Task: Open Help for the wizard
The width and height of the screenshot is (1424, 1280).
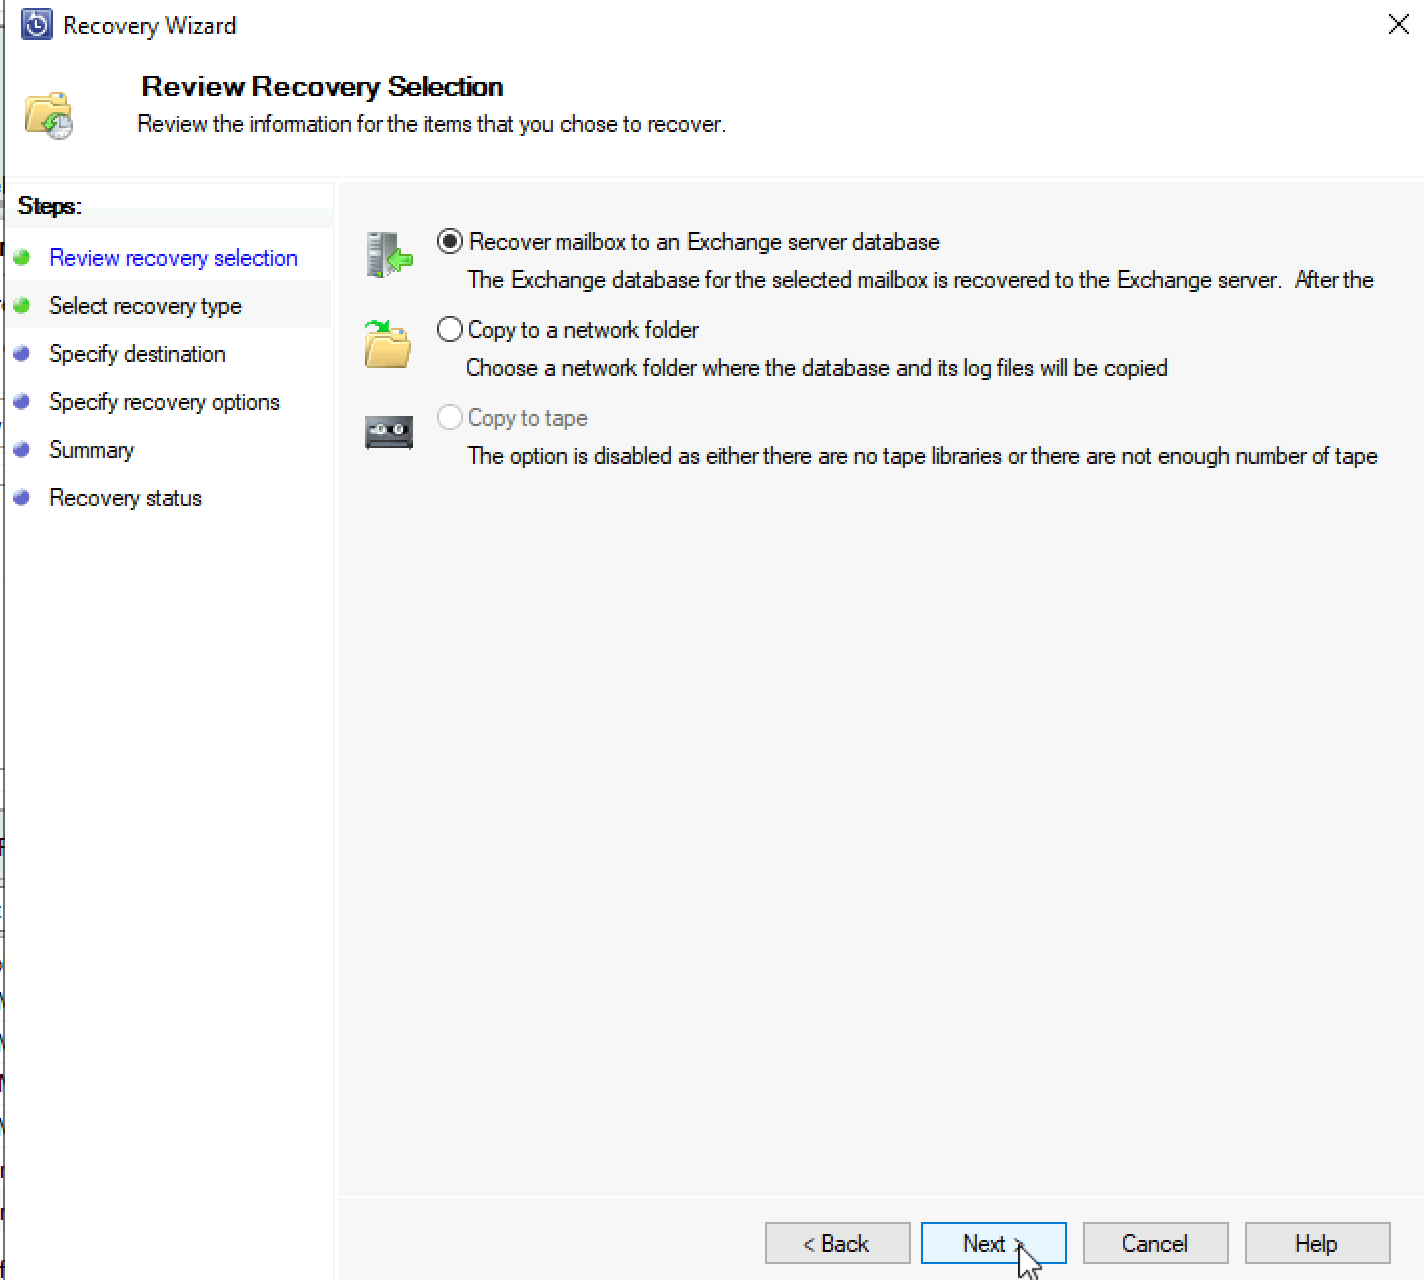Action: 1317,1243
